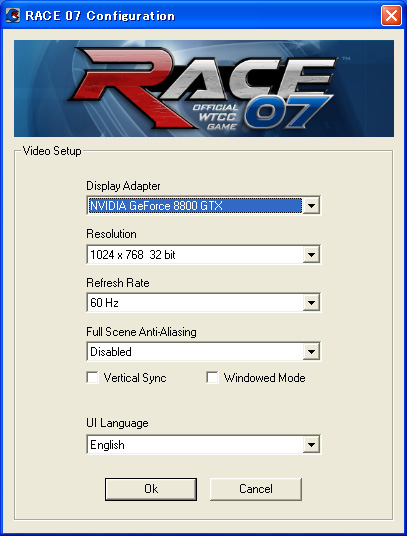Screen dimensions: 407x536
Task: Enable the Windowed Mode checkbox
Action: pos(212,378)
